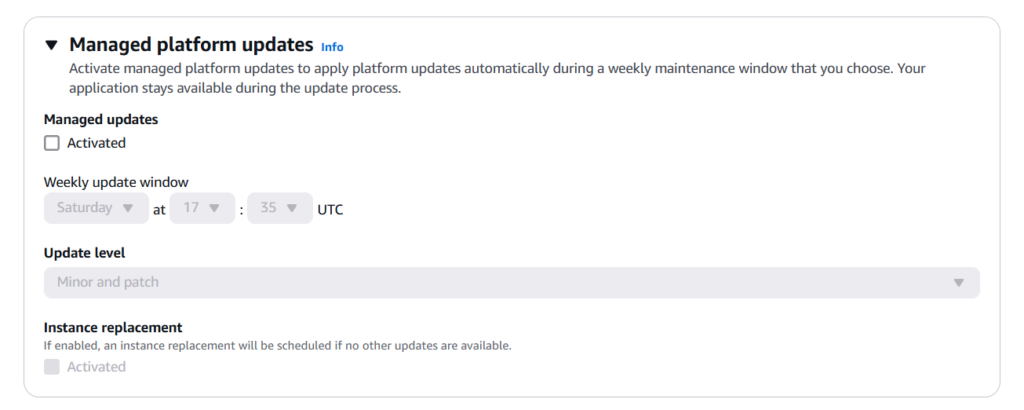The image size is (1024, 410).
Task: Click the Managed platform updates heading text
Action: pyautogui.click(x=191, y=45)
